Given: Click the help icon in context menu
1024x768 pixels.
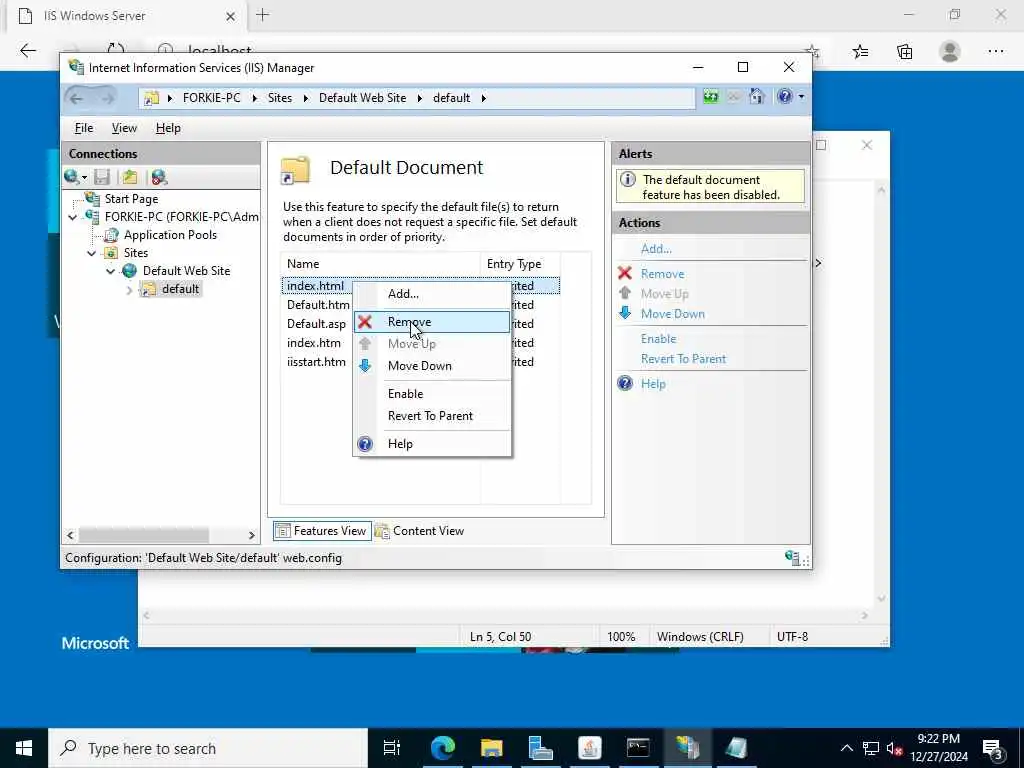Looking at the screenshot, I should pyautogui.click(x=365, y=444).
